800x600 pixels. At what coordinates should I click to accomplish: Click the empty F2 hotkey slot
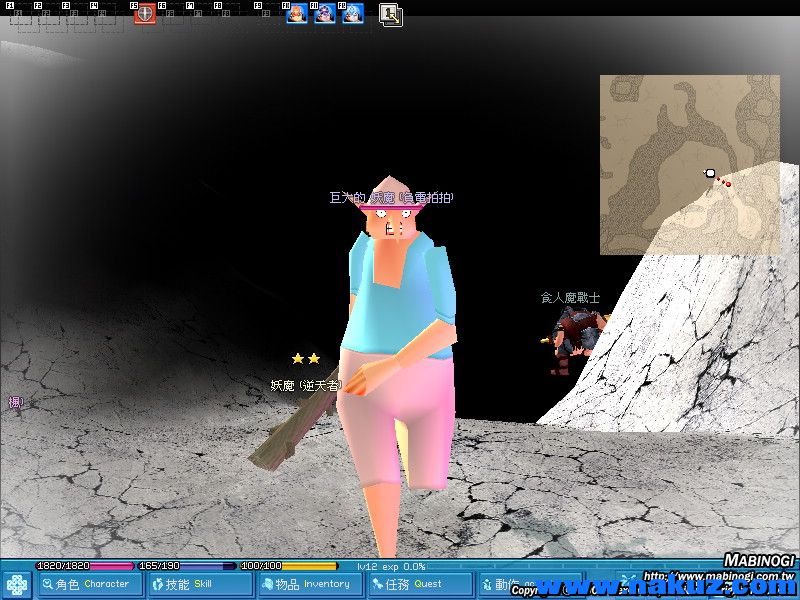coord(47,15)
